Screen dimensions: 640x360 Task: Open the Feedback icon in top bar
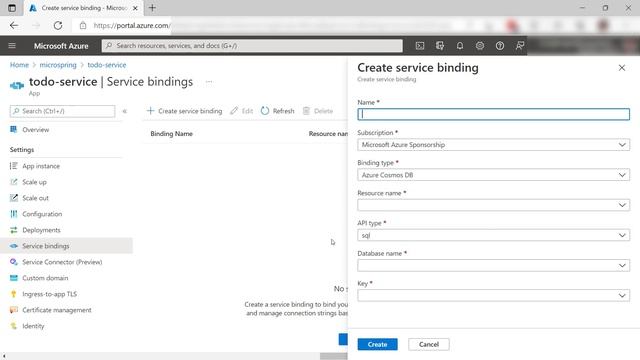point(520,46)
